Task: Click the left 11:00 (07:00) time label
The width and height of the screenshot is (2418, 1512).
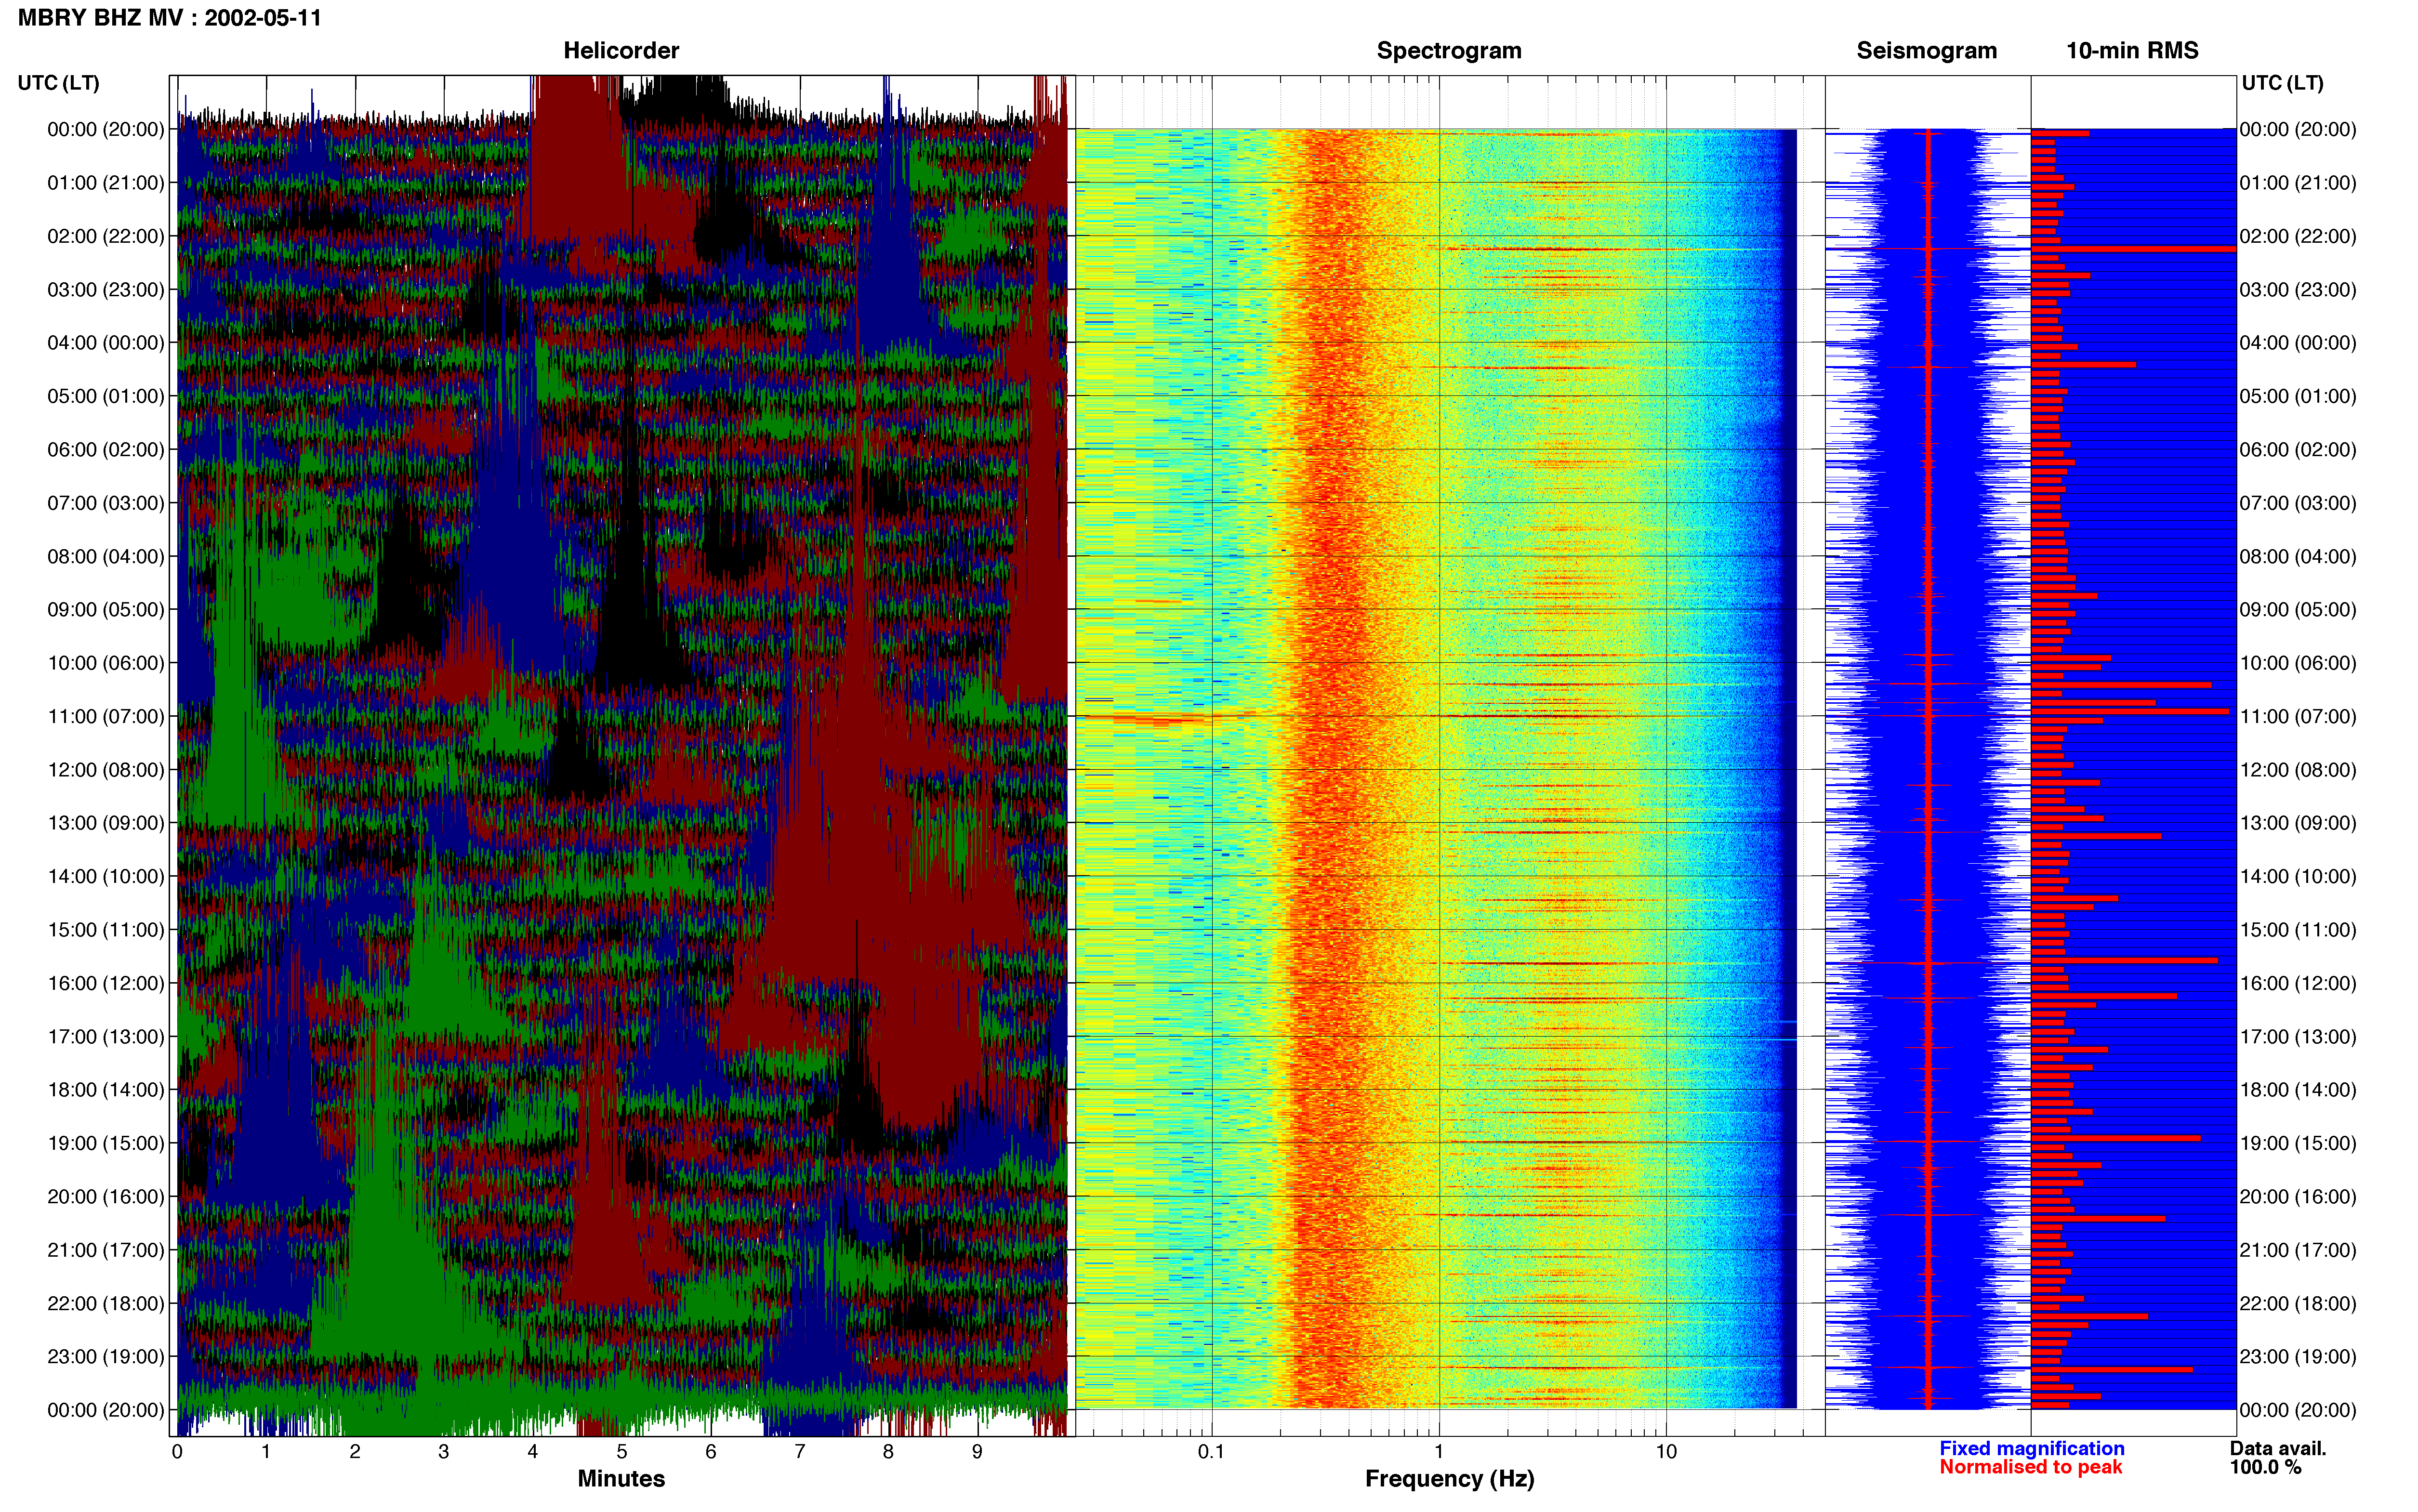Action: coord(106,716)
